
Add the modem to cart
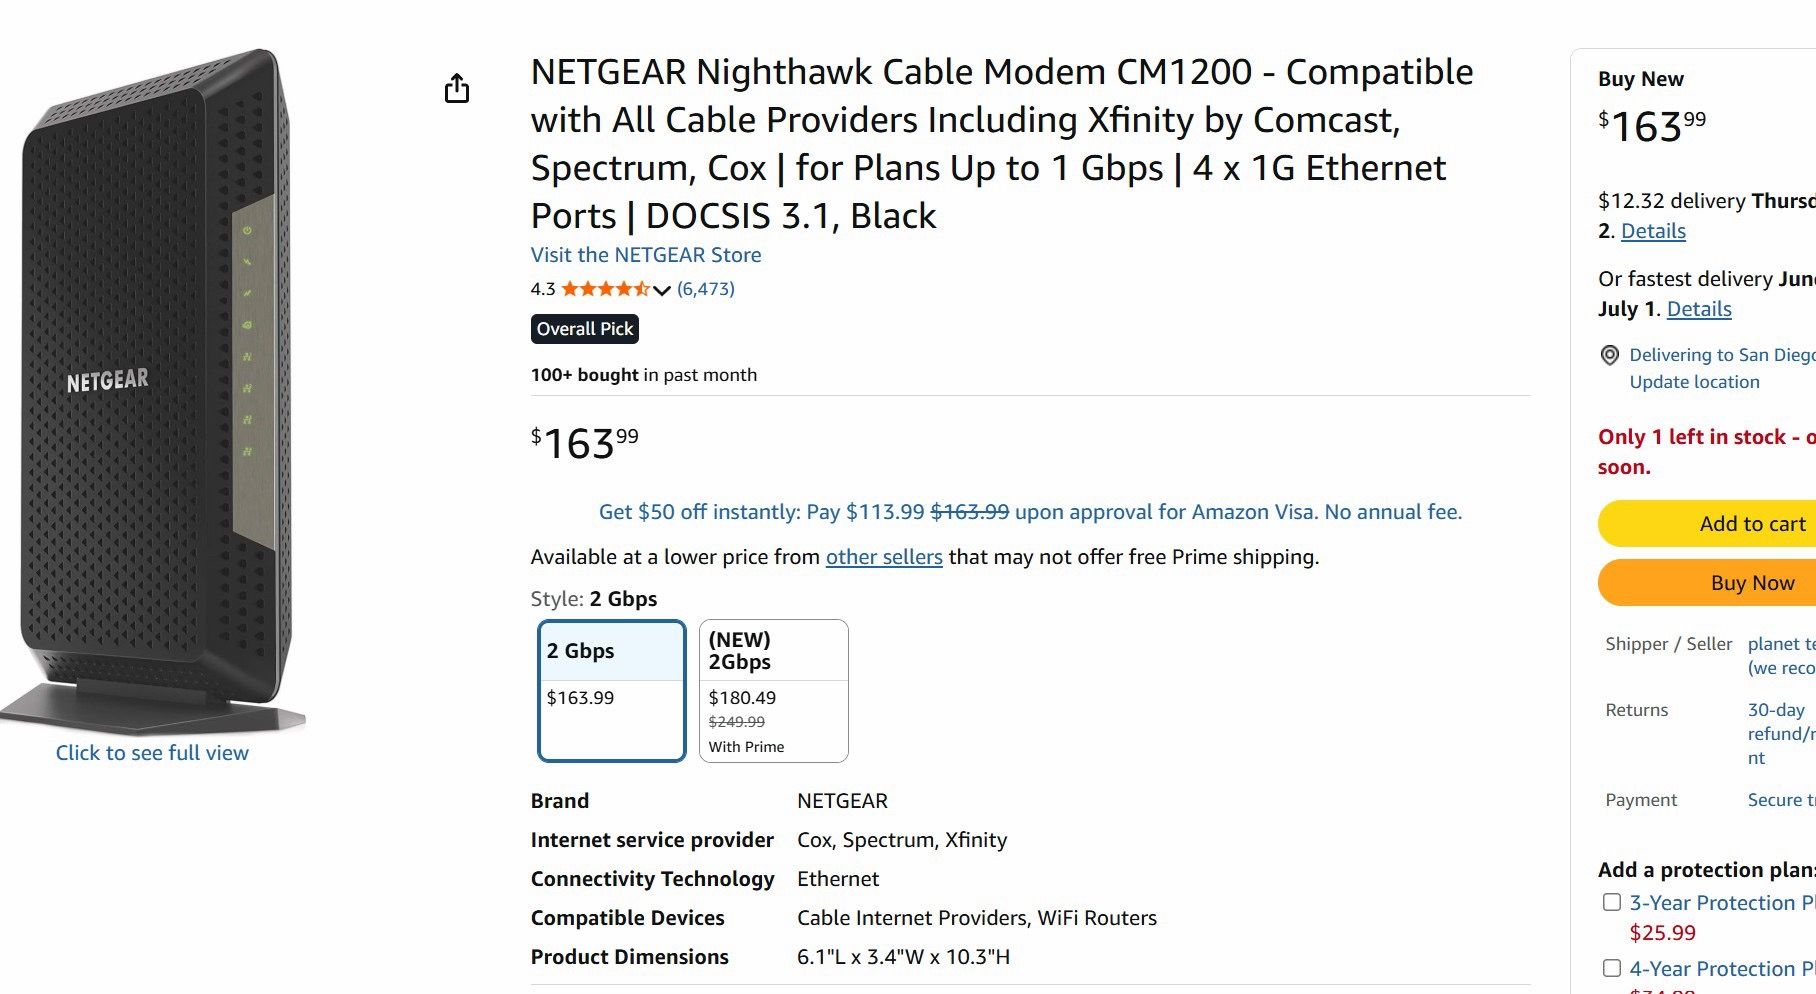1707,524
